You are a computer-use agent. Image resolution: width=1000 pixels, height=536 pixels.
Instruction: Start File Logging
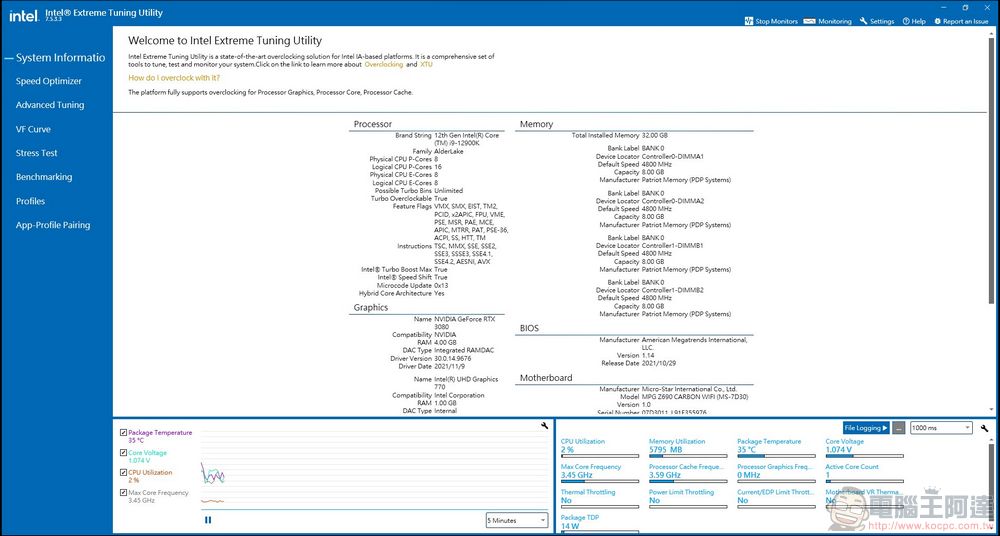click(865, 428)
